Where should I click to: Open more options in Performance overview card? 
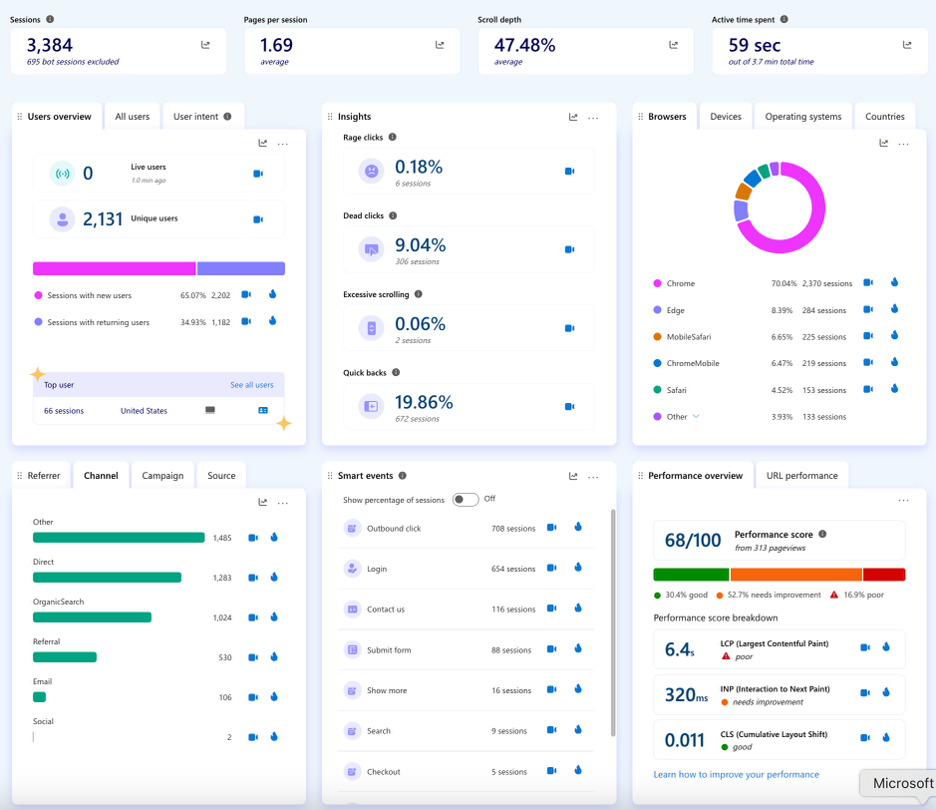click(903, 500)
